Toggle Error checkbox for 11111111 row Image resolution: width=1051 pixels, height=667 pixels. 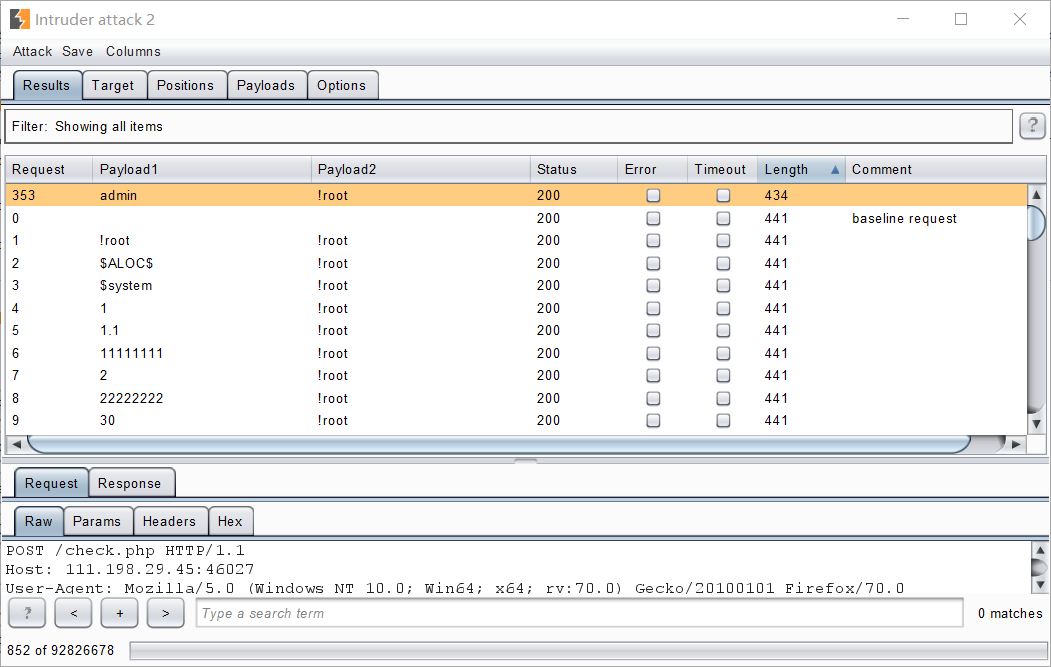click(653, 353)
